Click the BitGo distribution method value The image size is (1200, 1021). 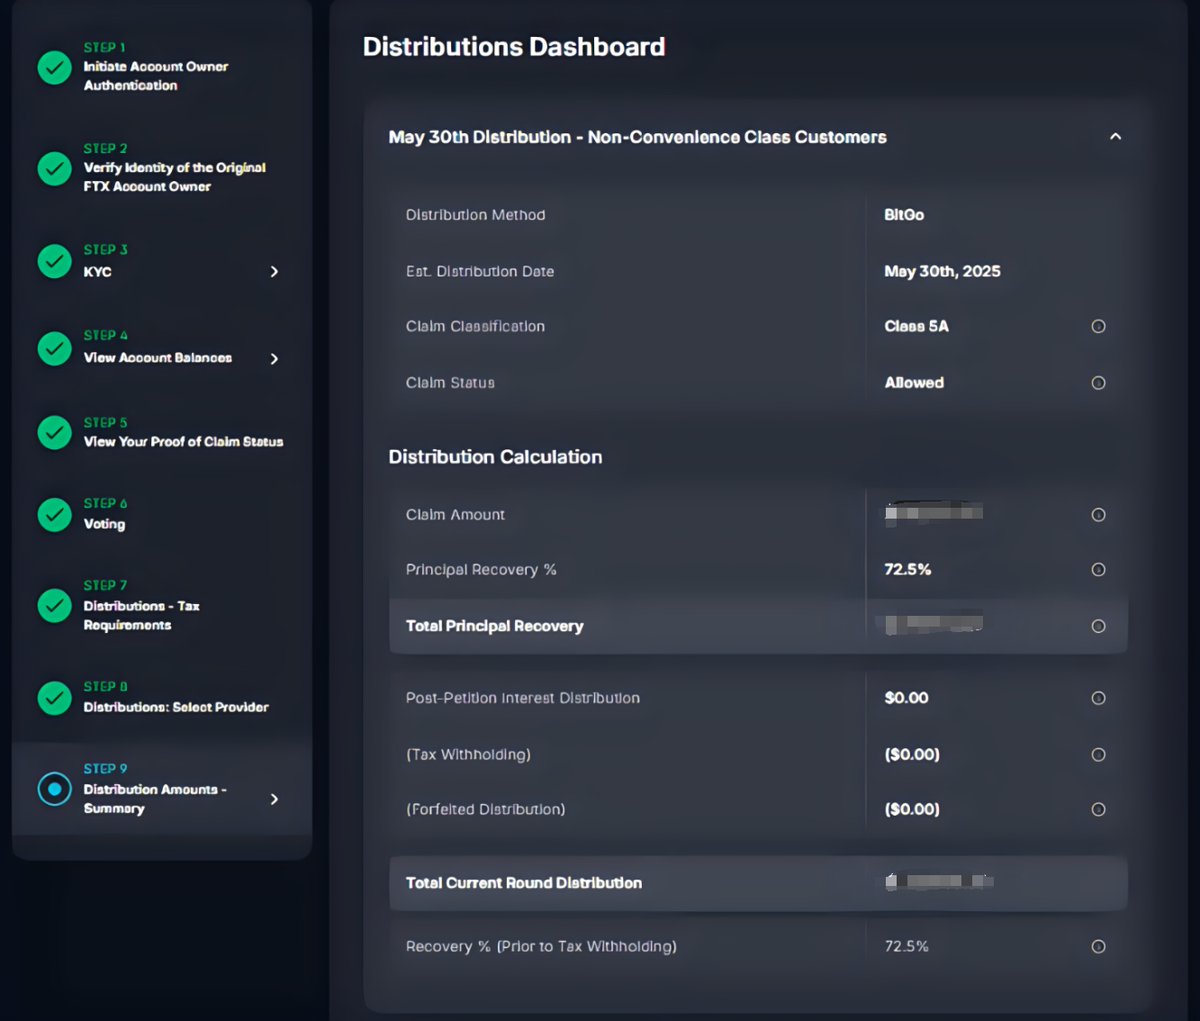pos(904,215)
